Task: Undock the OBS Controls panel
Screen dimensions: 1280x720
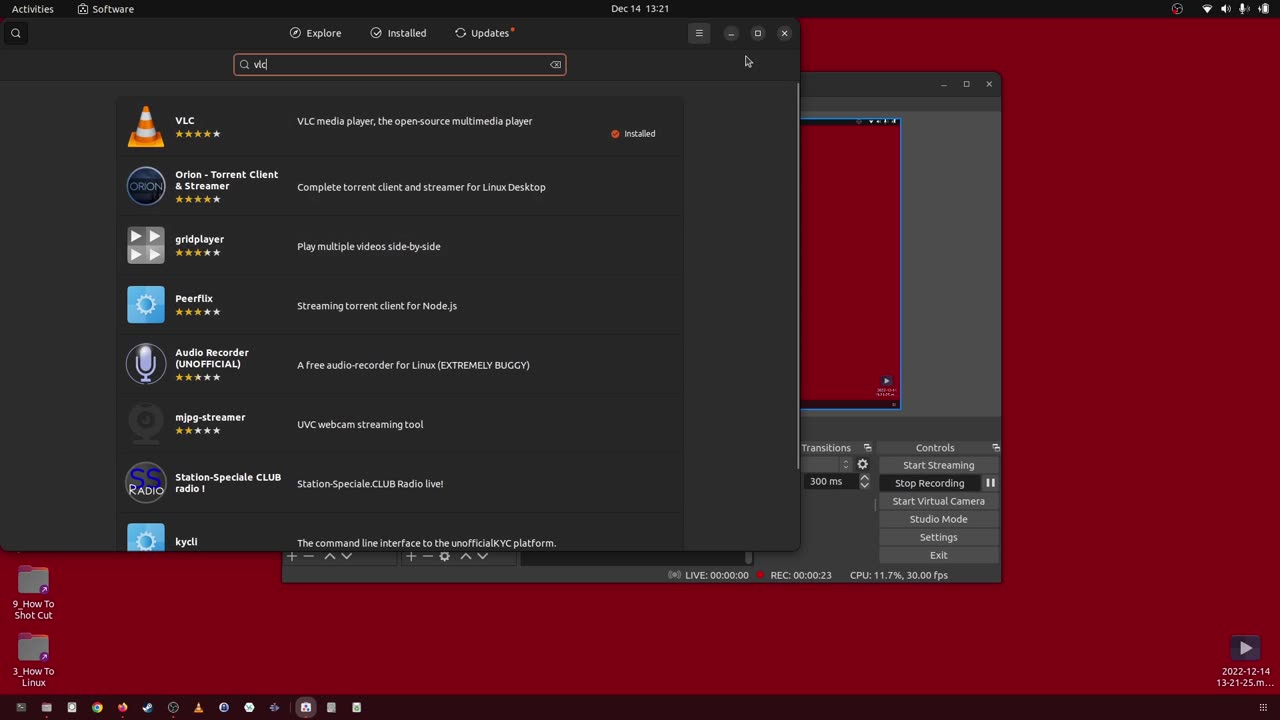Action: point(995,448)
